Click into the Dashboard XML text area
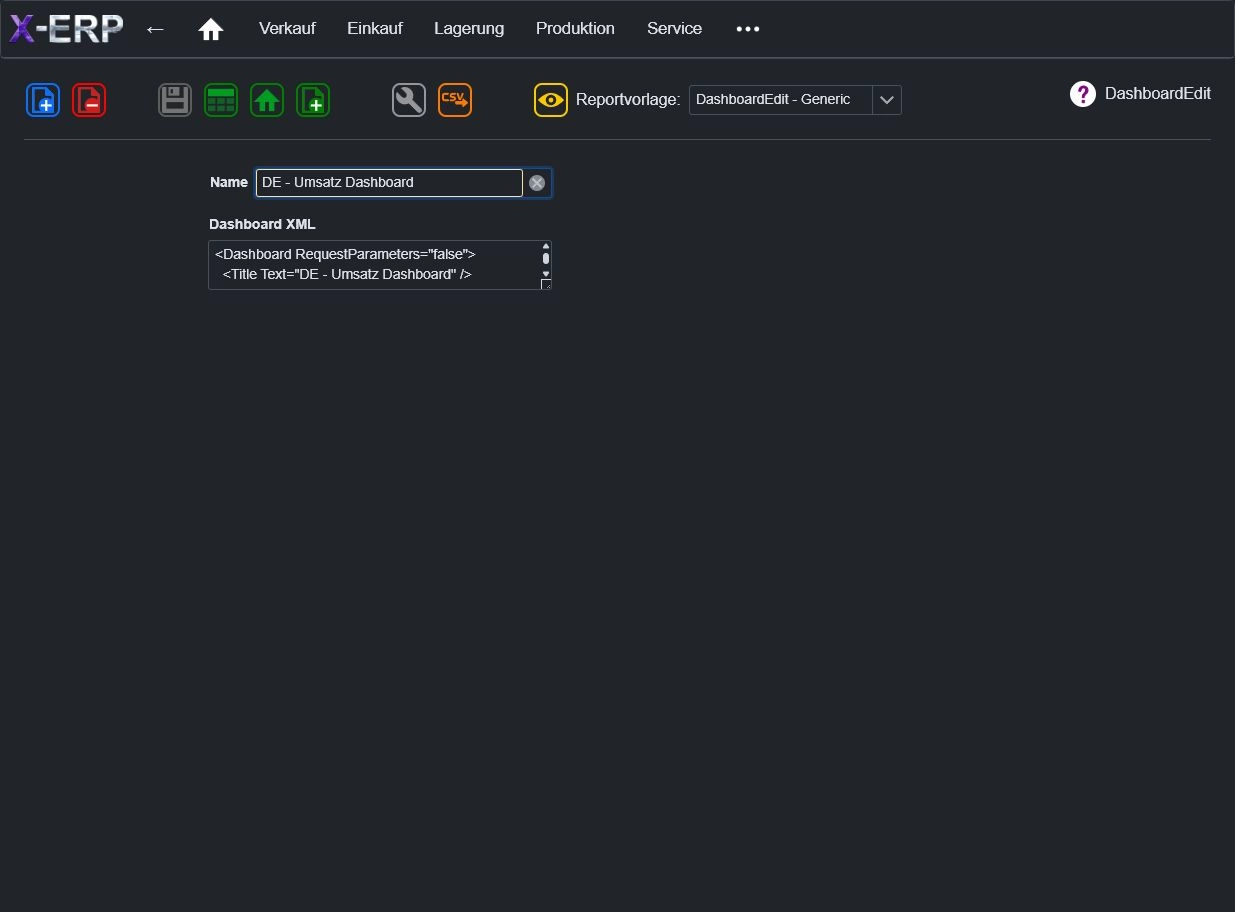 click(x=380, y=265)
